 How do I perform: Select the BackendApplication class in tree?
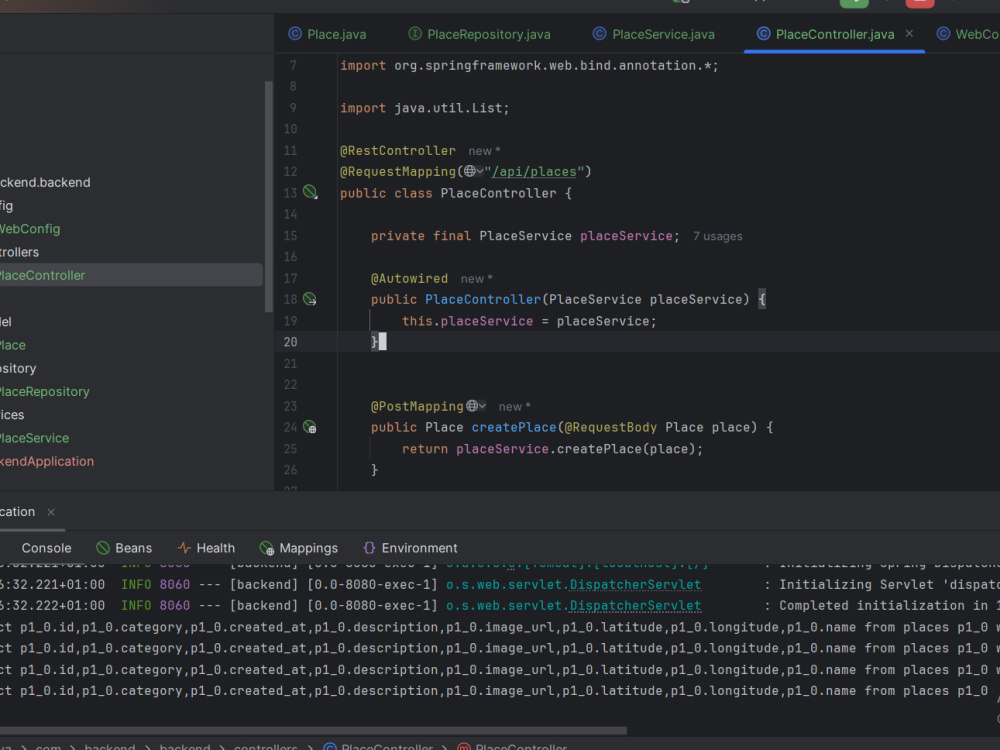pos(47,461)
